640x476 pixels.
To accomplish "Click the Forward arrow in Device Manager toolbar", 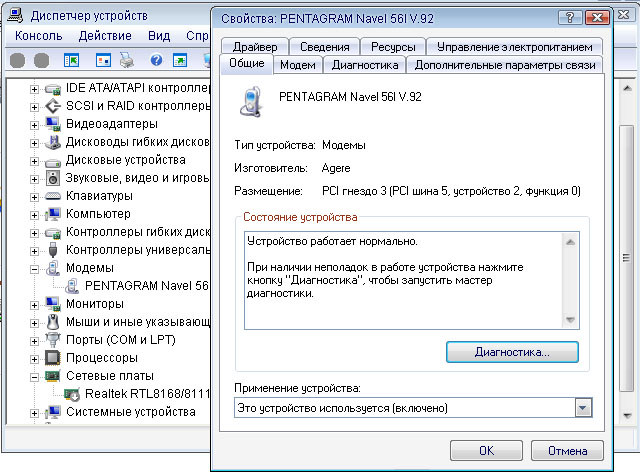I will point(41,60).
